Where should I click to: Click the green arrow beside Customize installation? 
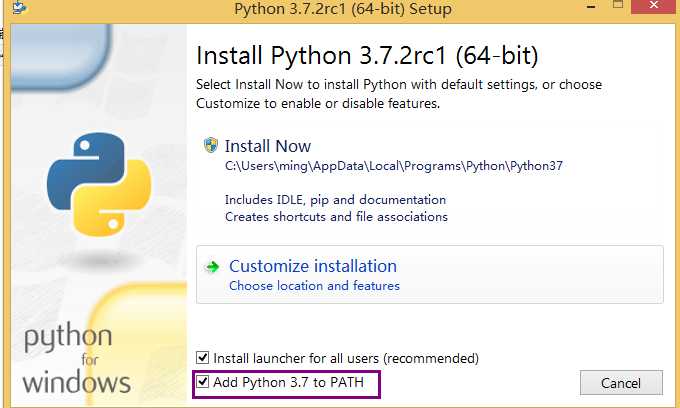click(212, 267)
